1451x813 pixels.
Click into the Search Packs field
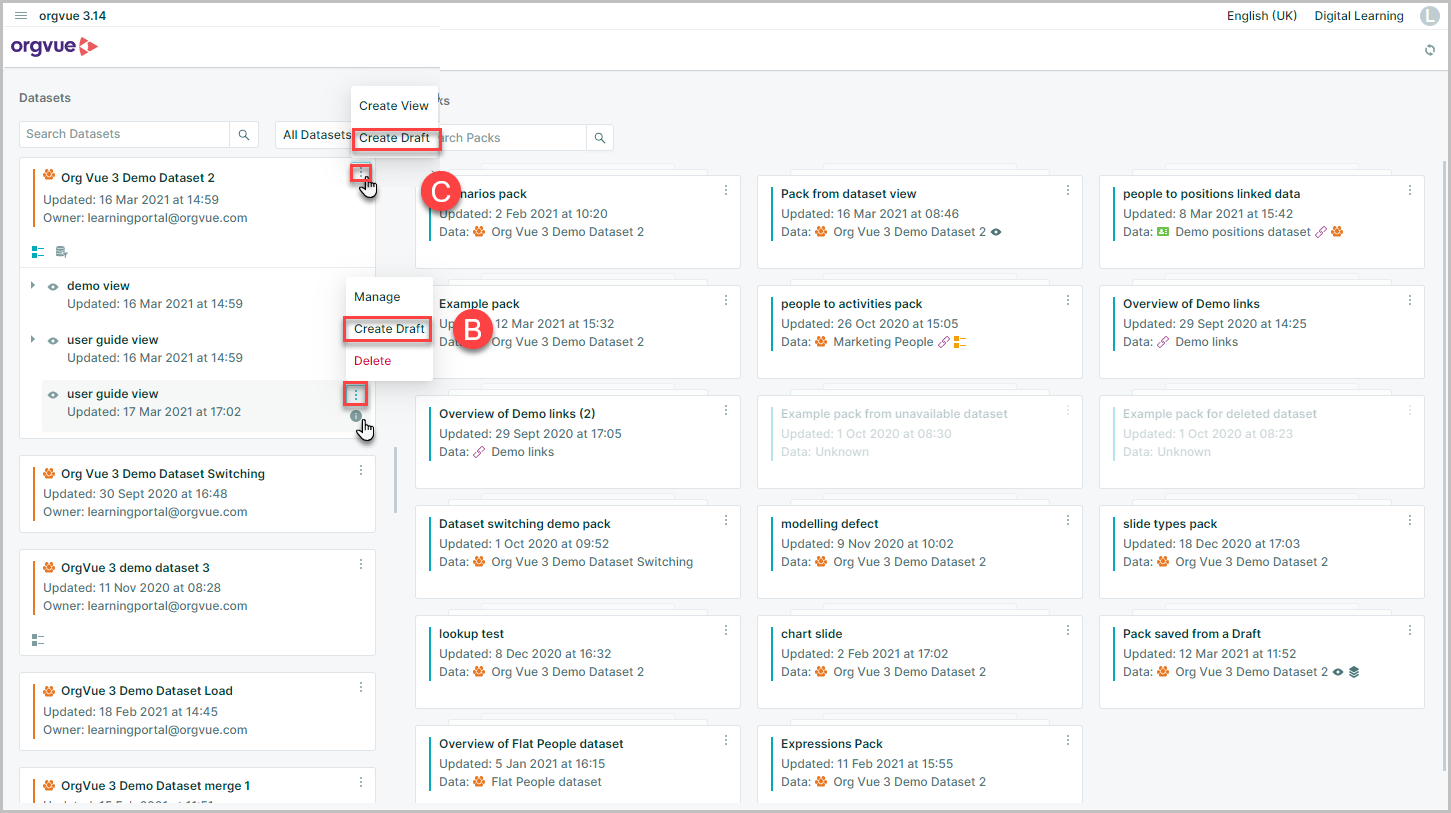(510, 138)
